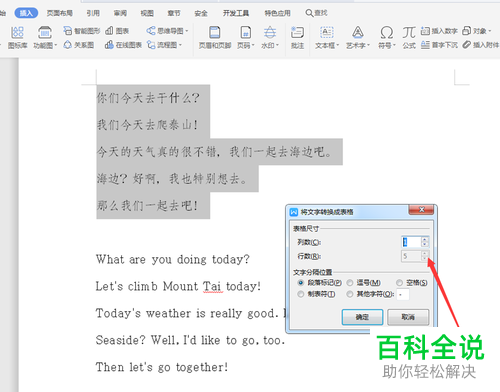The image size is (500, 392).
Task: Click the underlined word Tai
Action: [x=212, y=286]
